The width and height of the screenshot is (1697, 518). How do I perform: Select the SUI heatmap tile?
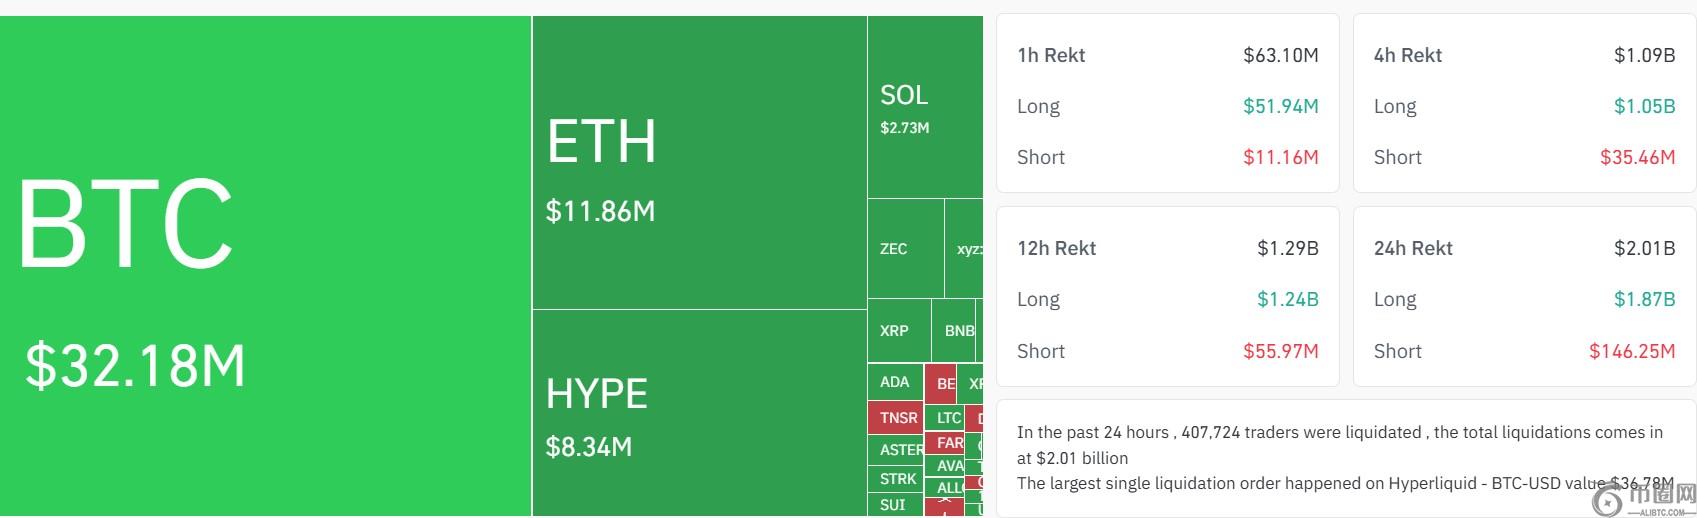click(x=893, y=505)
